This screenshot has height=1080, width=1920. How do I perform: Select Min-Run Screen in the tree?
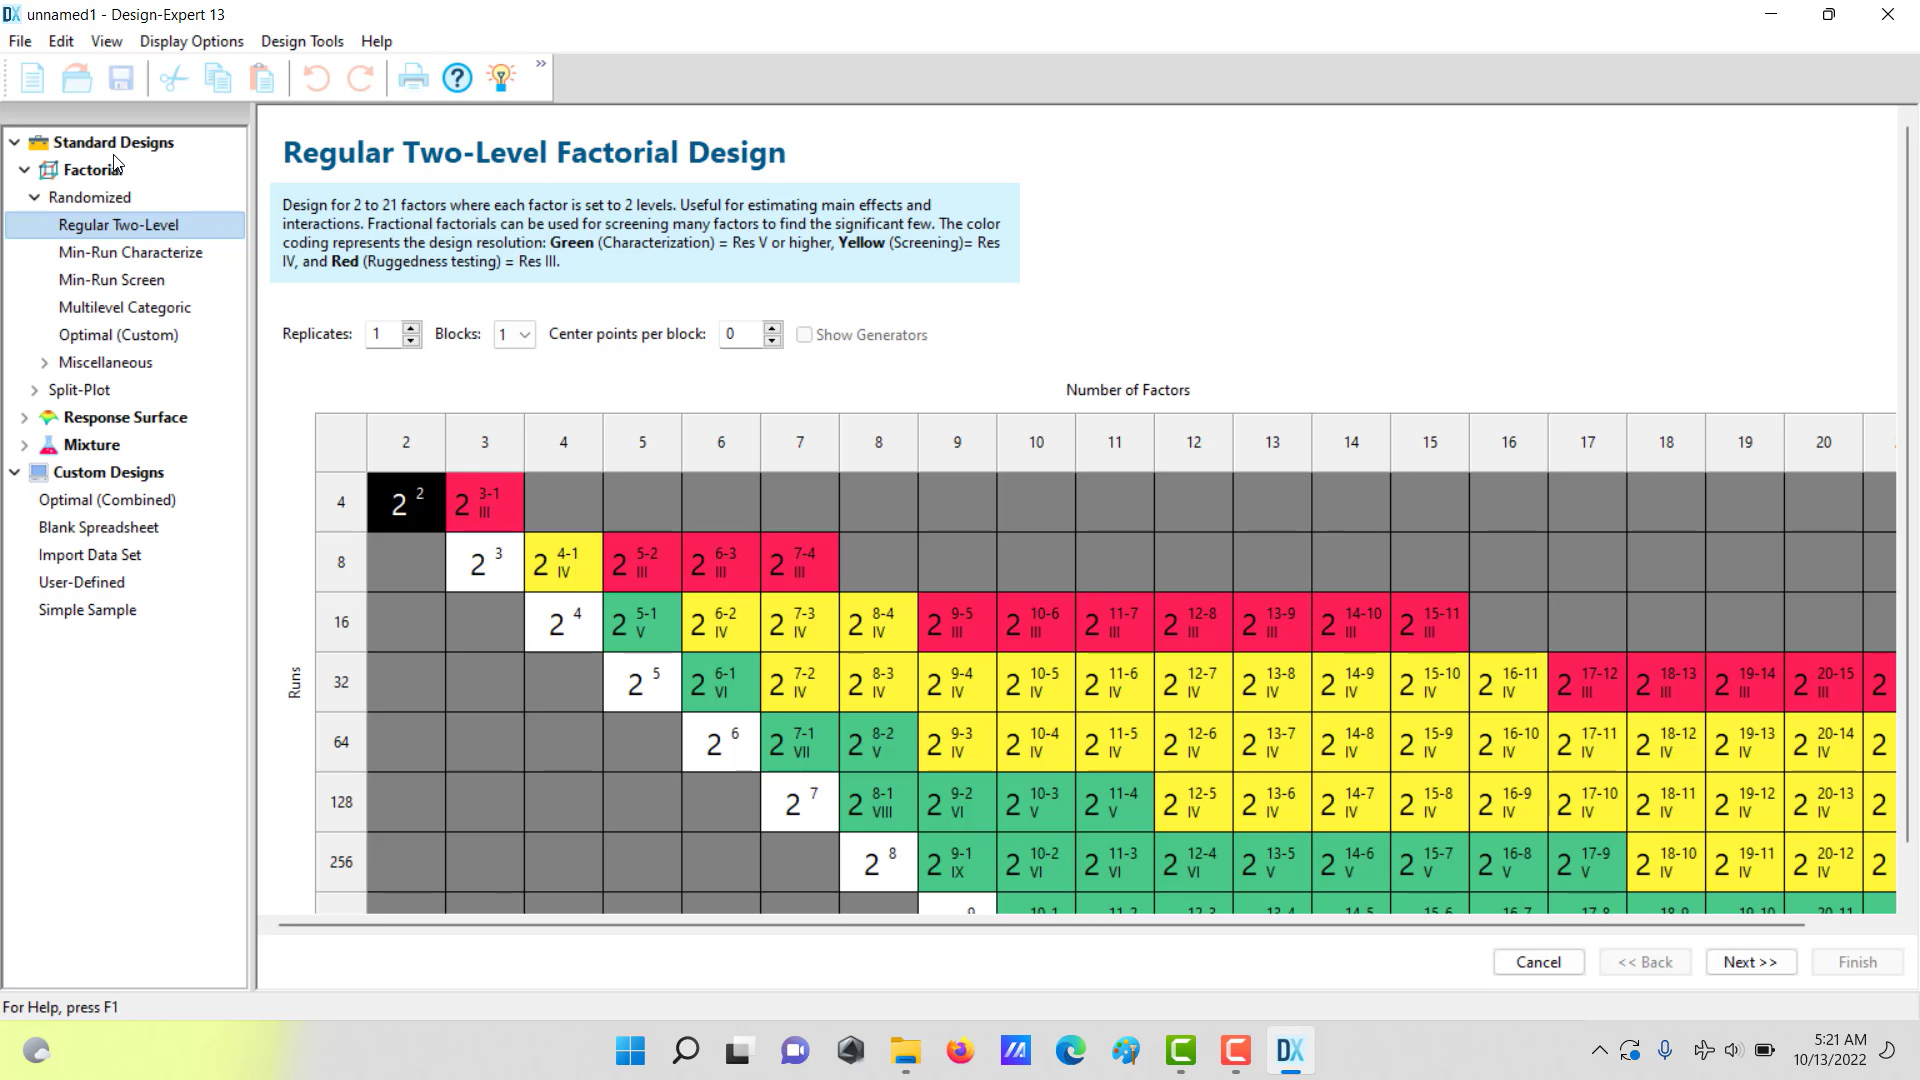111,280
